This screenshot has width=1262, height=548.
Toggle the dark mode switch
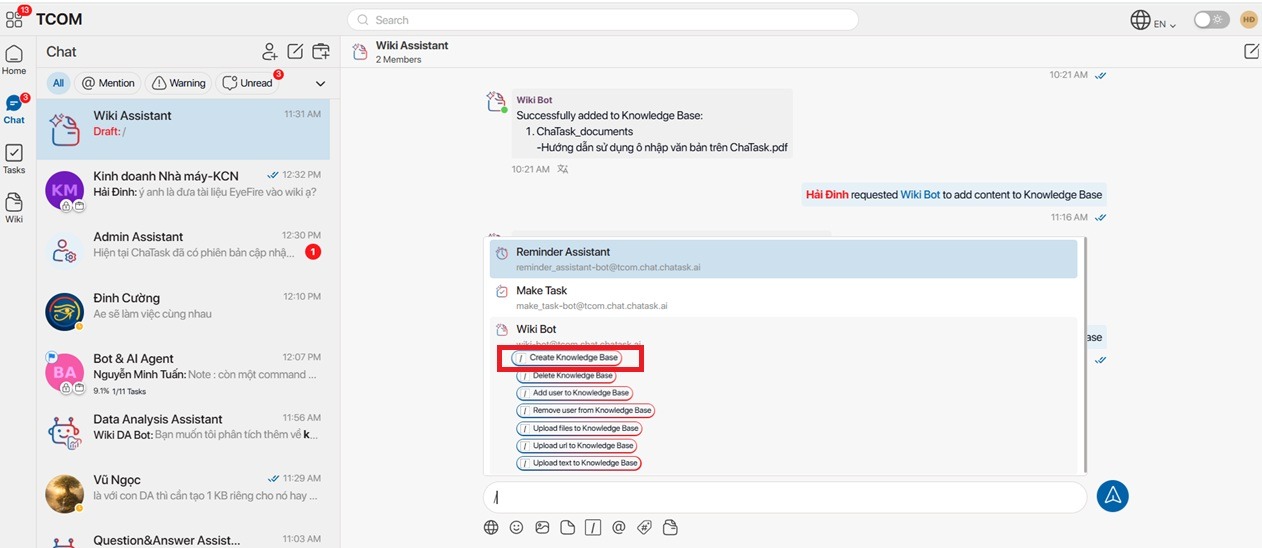coord(1212,20)
